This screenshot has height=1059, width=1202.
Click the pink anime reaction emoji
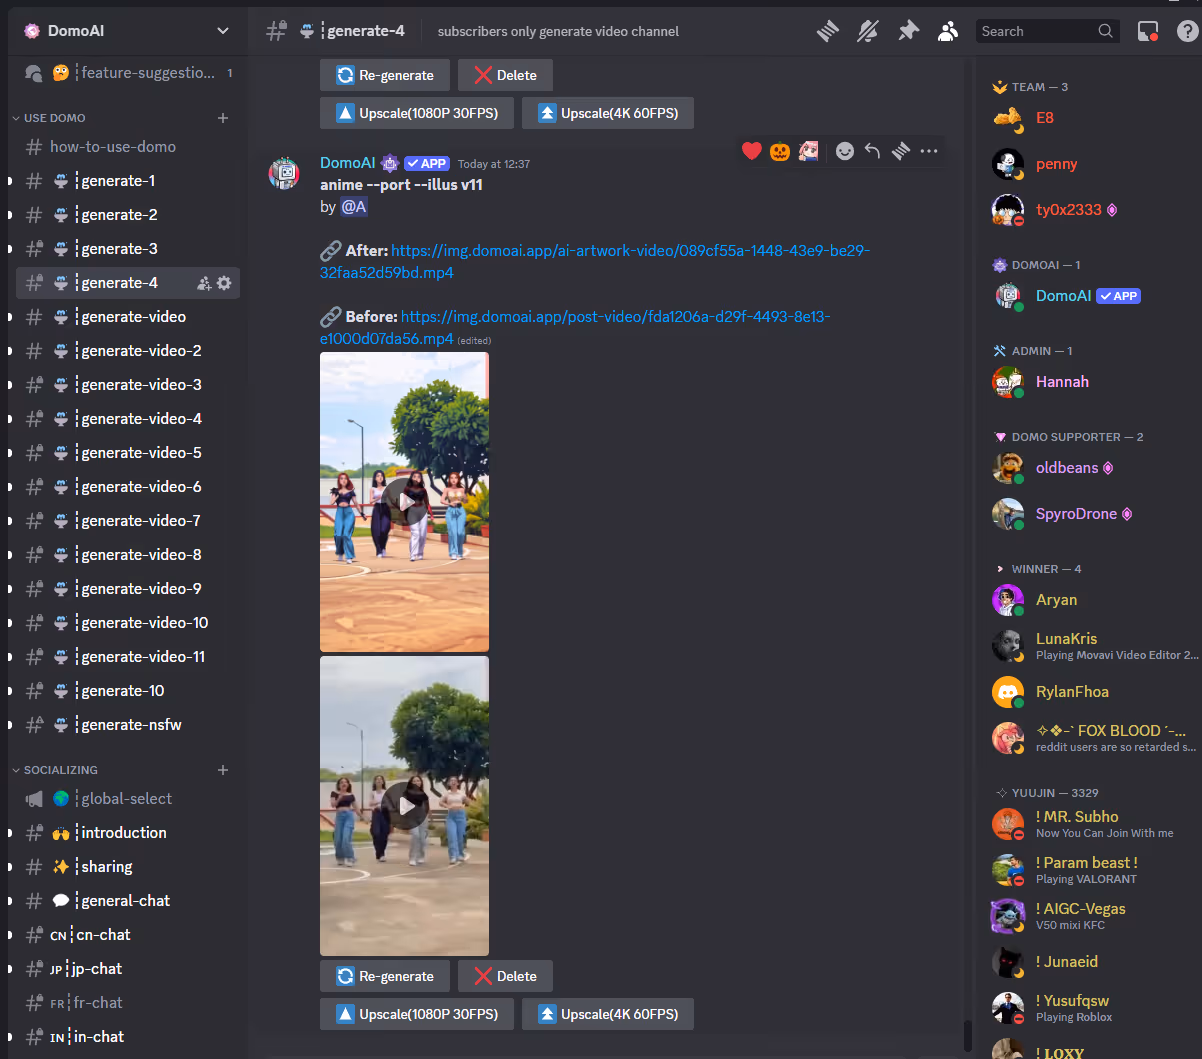tap(808, 151)
